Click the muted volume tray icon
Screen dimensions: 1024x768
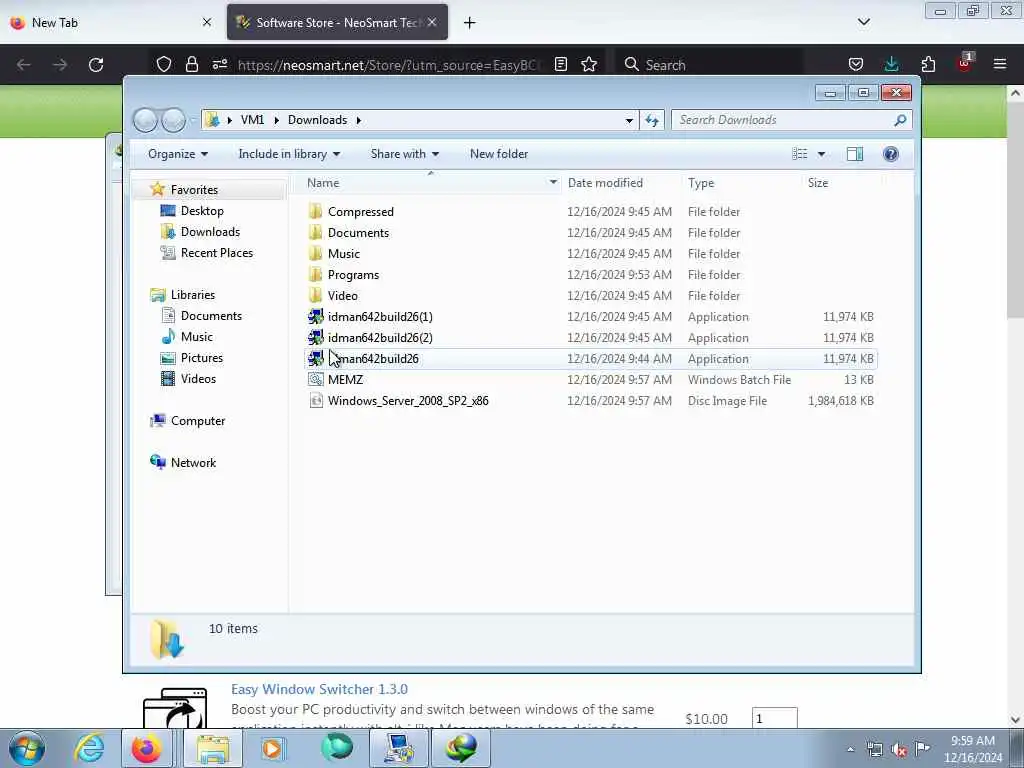tap(899, 750)
